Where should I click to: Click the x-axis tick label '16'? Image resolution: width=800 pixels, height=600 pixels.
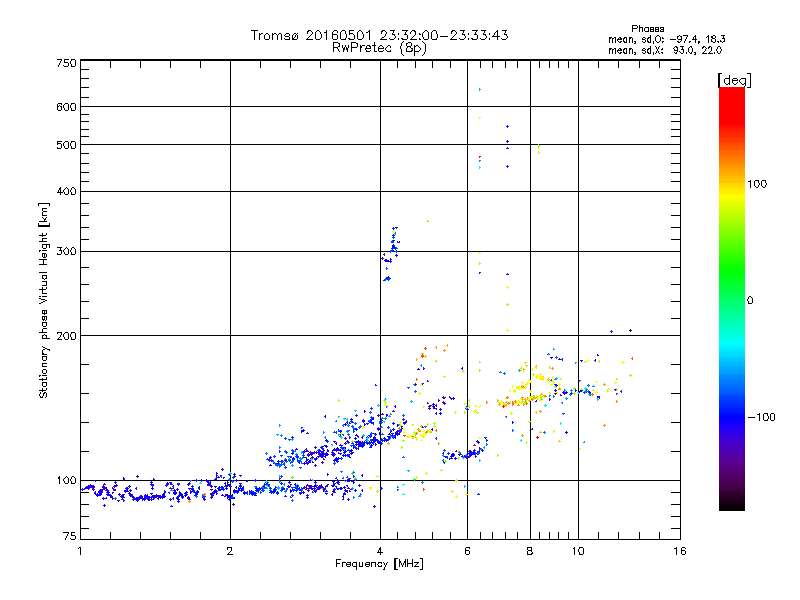[680, 551]
